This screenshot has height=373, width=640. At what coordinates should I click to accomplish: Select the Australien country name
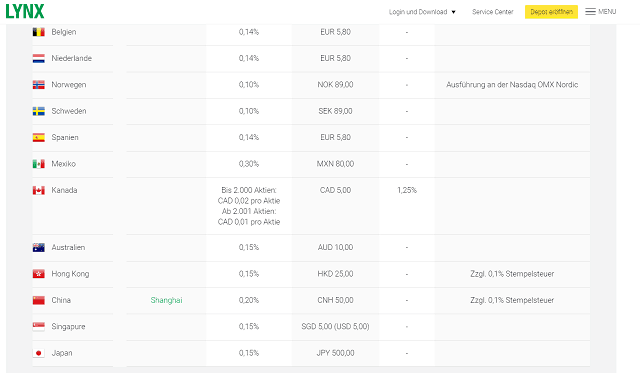coord(68,248)
